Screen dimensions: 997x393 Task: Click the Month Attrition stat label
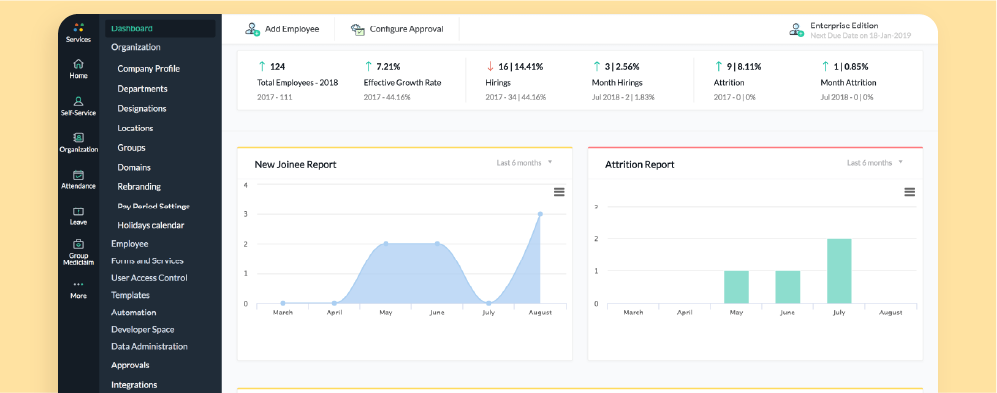click(849, 83)
